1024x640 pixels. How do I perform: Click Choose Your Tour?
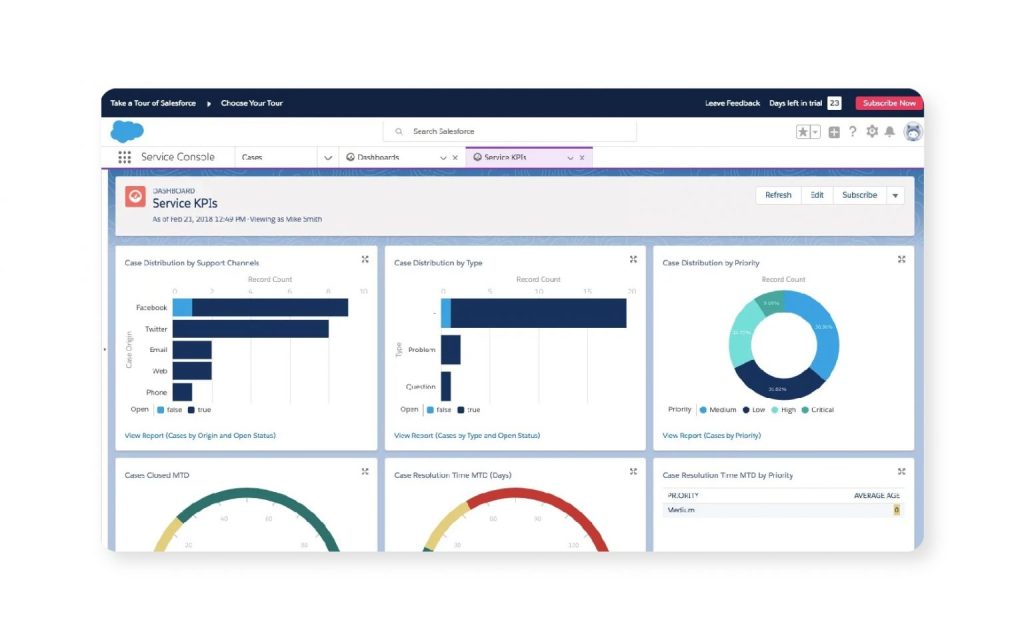[251, 103]
